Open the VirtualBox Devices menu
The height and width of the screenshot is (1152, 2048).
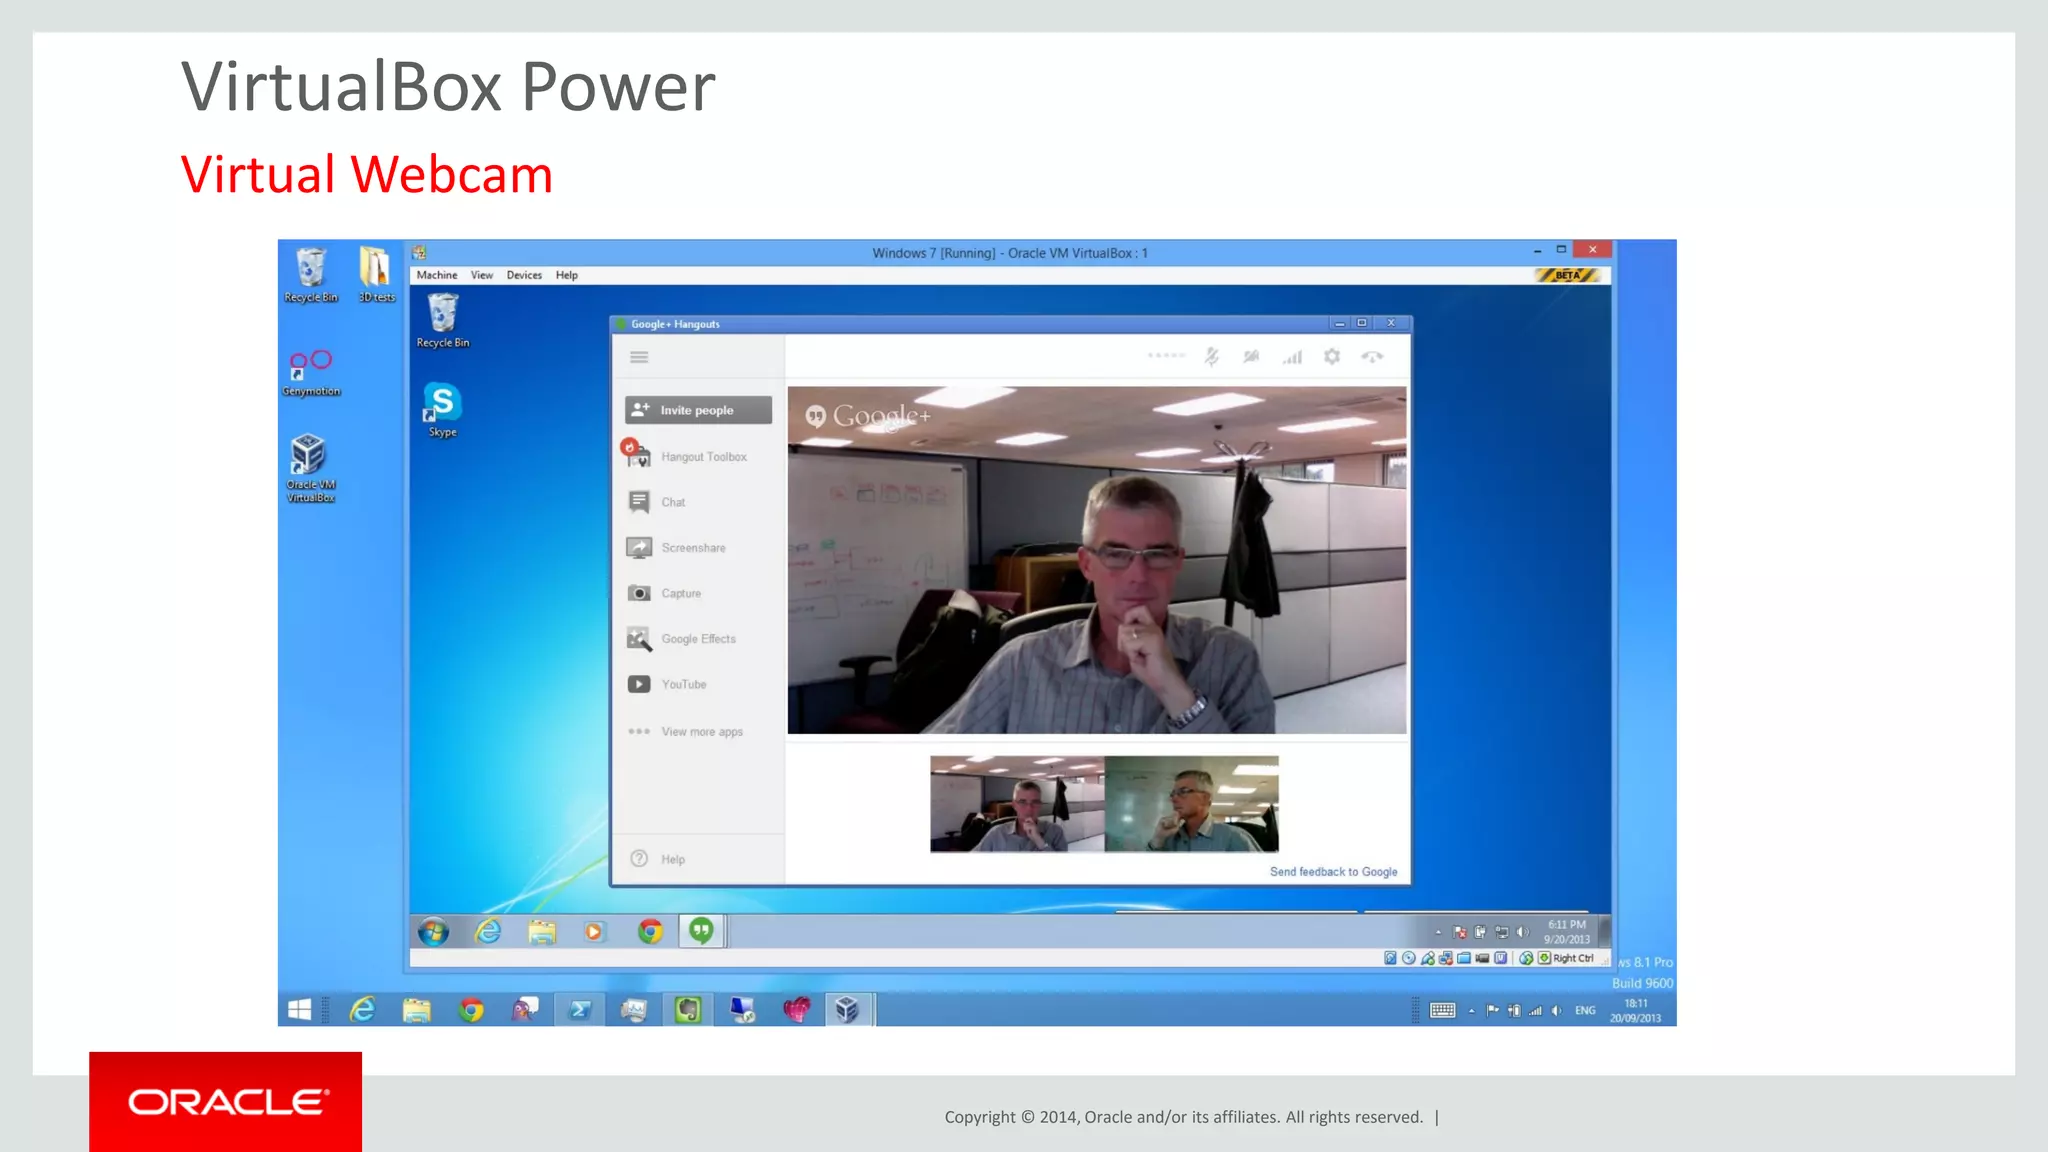[524, 275]
